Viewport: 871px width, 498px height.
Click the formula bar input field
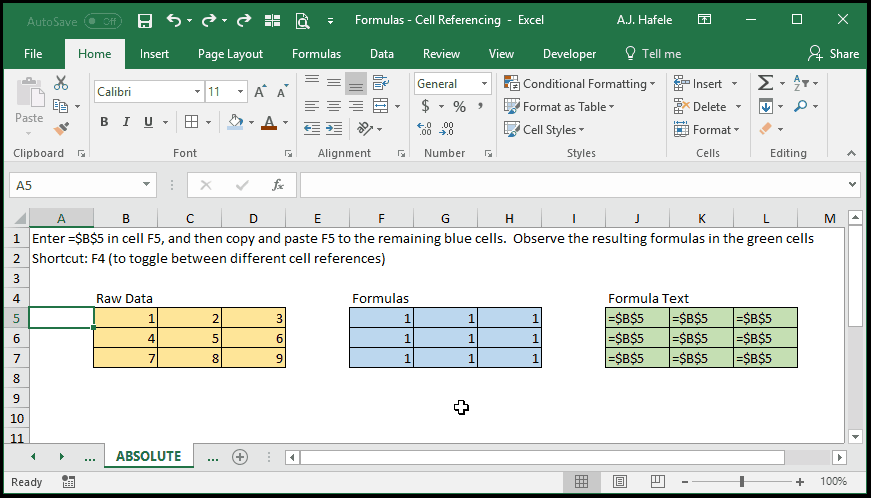(x=573, y=185)
